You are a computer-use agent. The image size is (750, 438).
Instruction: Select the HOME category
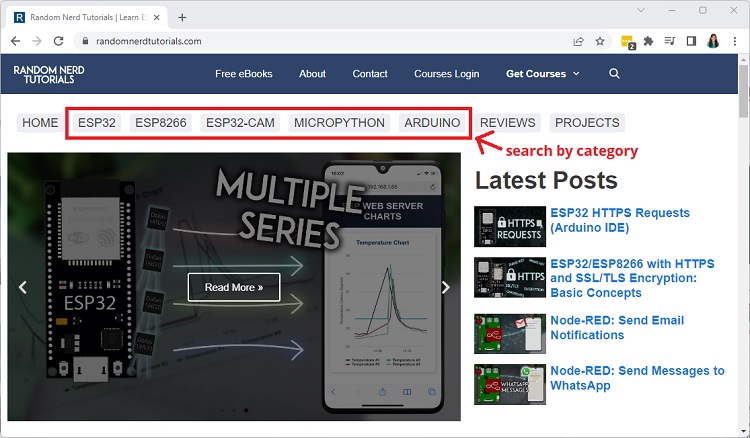click(40, 123)
